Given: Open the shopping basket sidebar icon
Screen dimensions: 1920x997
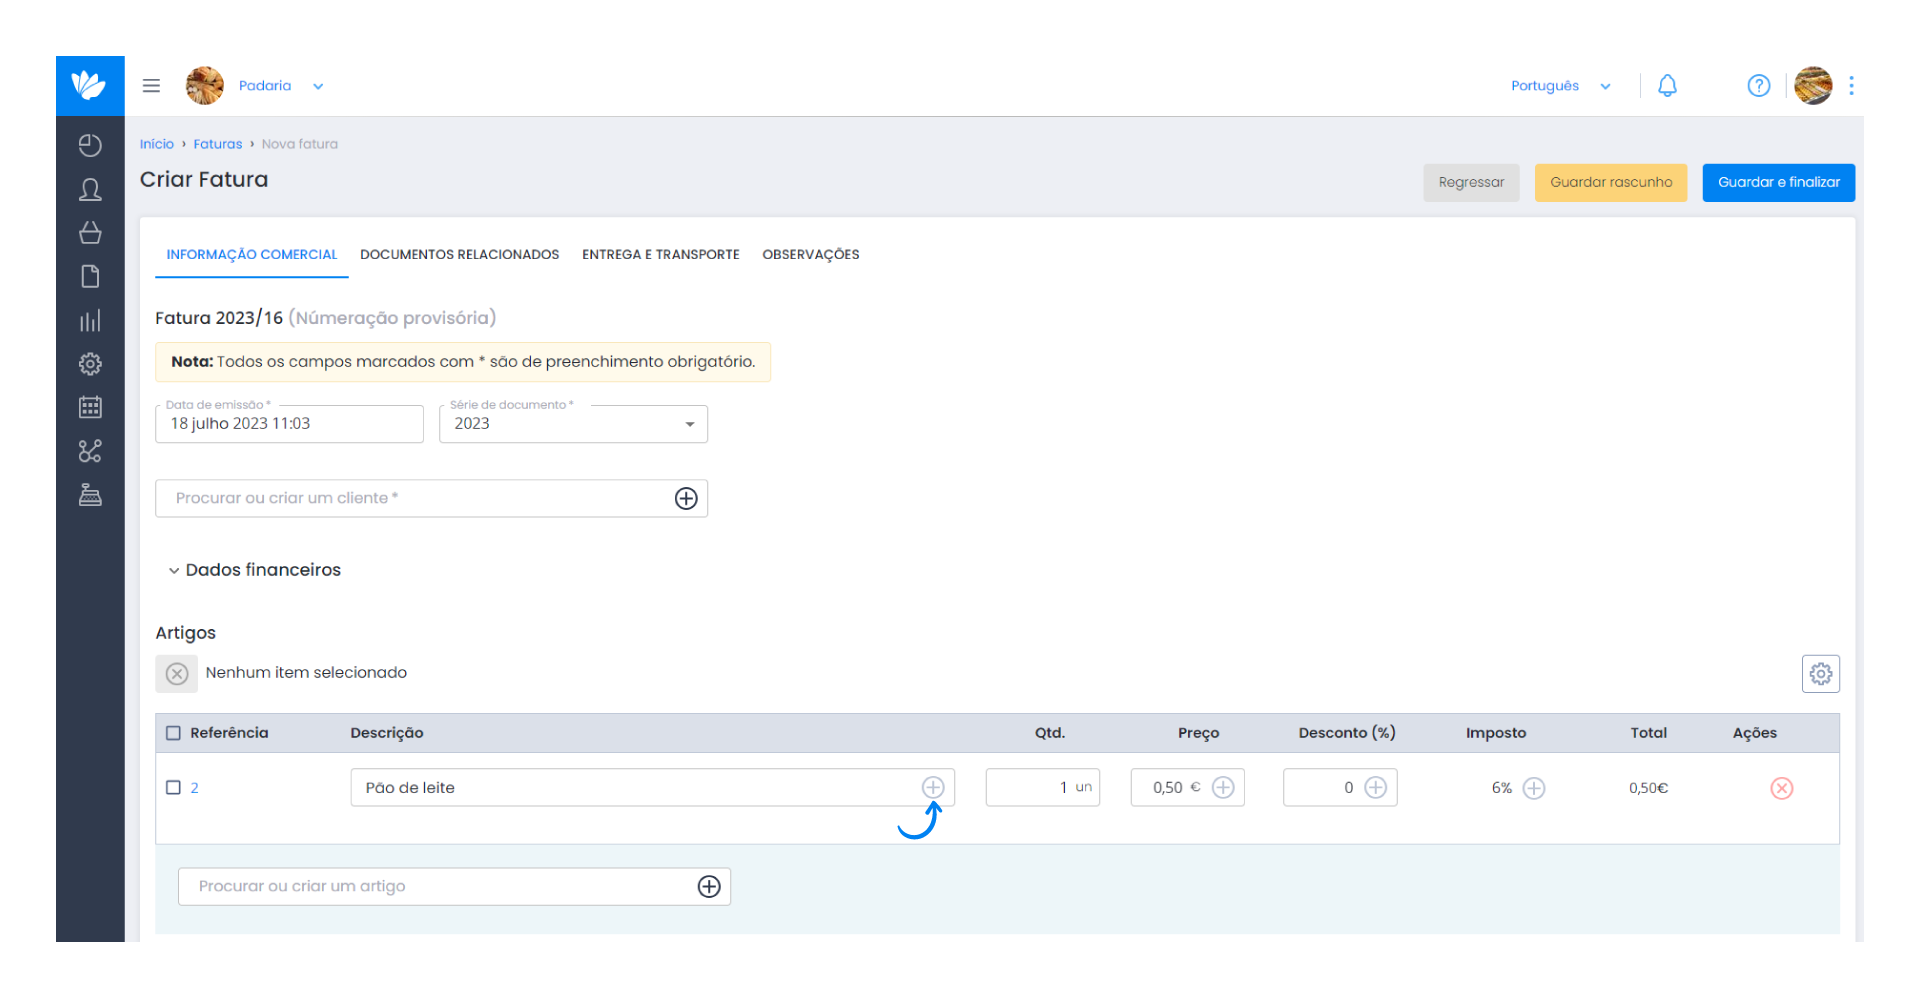Looking at the screenshot, I should point(90,233).
